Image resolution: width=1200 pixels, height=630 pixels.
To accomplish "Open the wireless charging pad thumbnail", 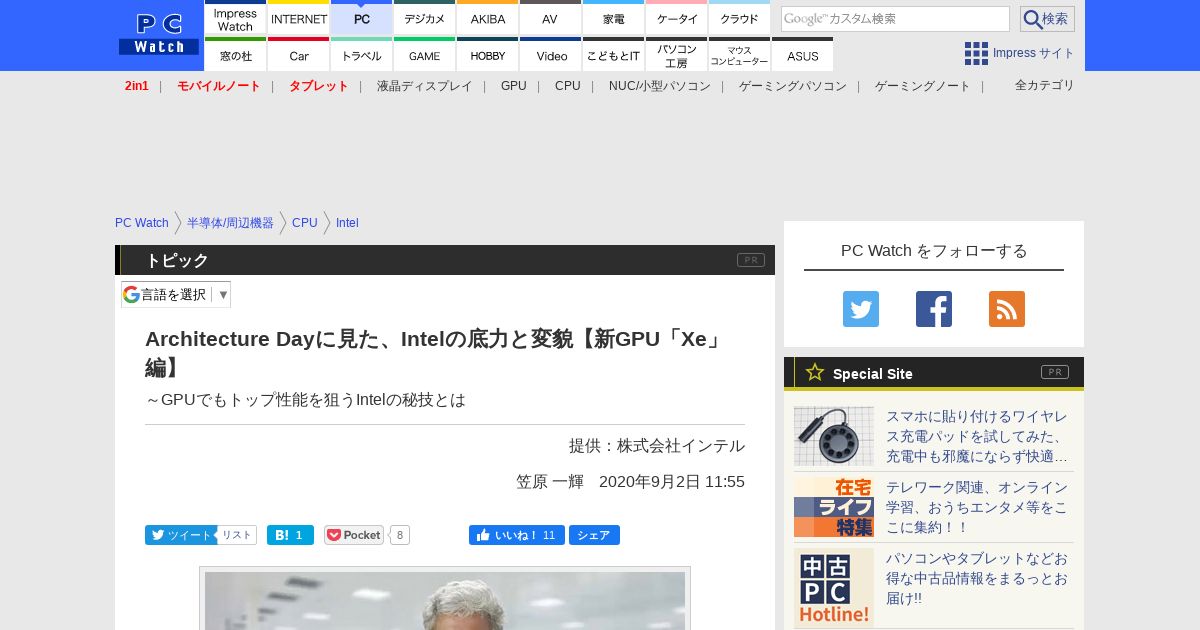I will click(834, 436).
